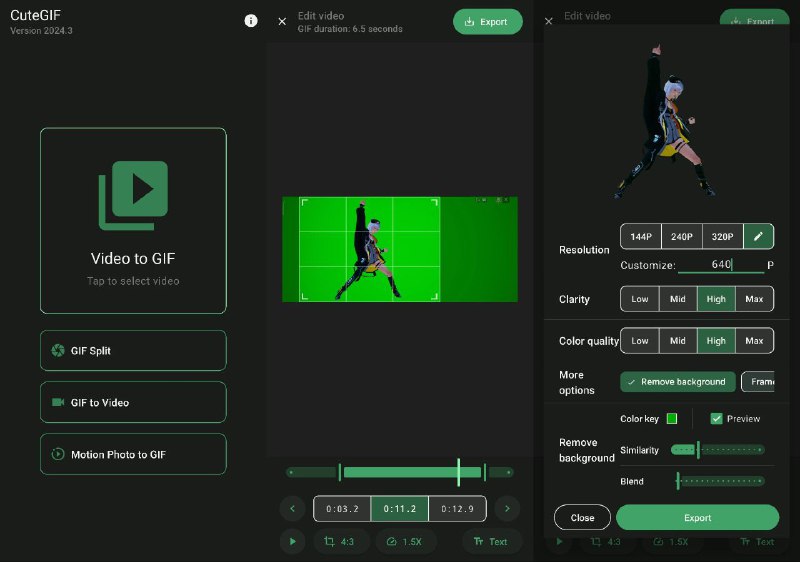Toggle the Remove background option
Screen dimensions: 800x562
[678, 382]
